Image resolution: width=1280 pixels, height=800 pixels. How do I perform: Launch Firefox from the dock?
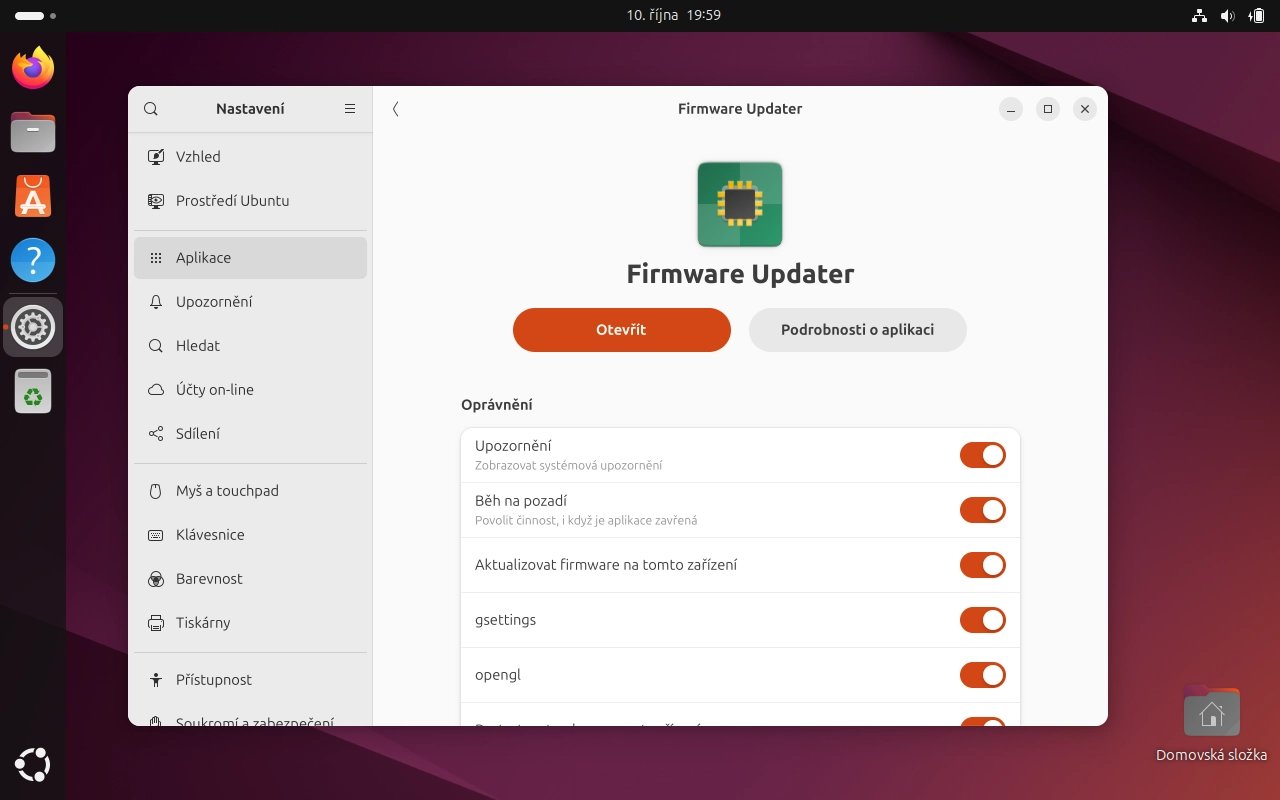click(x=33, y=68)
